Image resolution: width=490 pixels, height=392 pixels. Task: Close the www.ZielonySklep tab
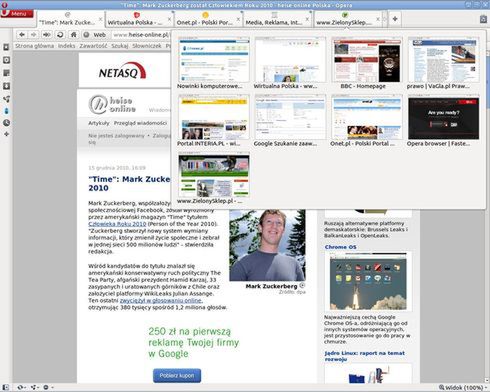[378, 19]
